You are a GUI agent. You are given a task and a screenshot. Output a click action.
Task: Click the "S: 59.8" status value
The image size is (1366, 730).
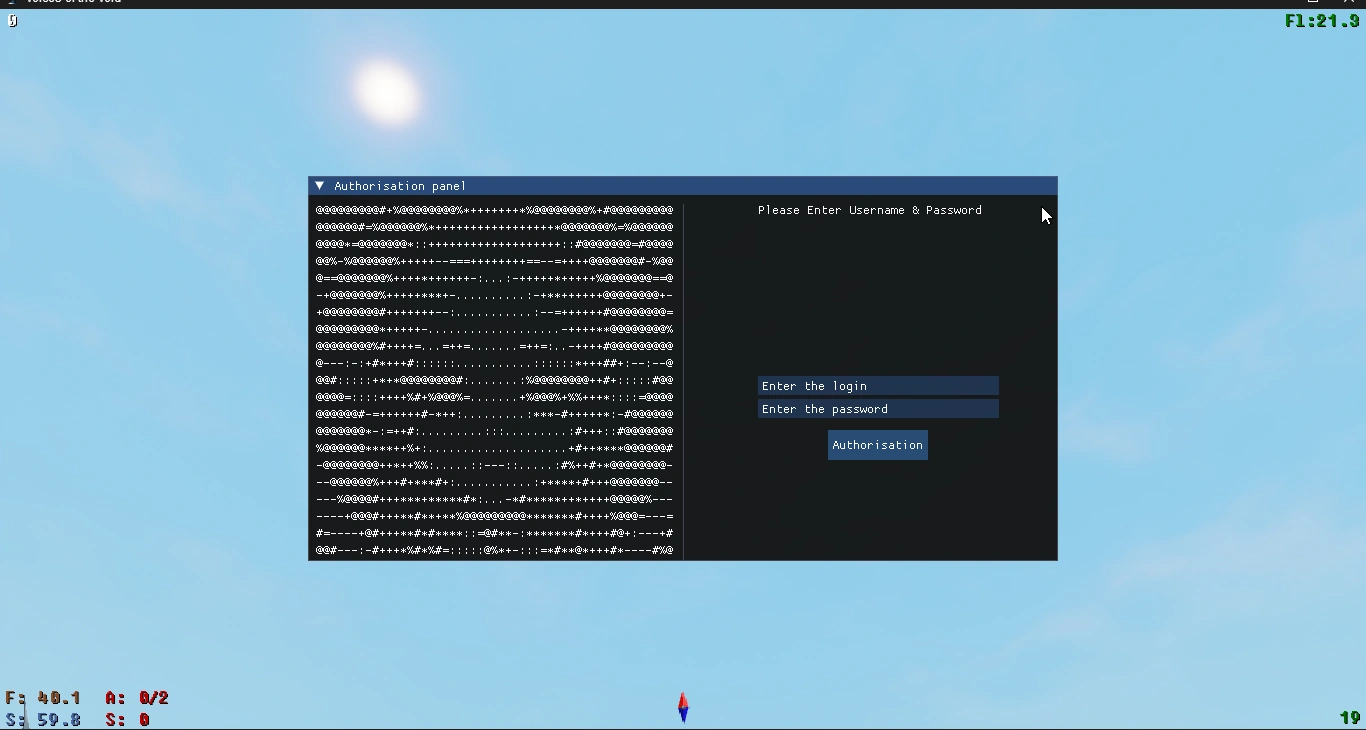(x=43, y=719)
